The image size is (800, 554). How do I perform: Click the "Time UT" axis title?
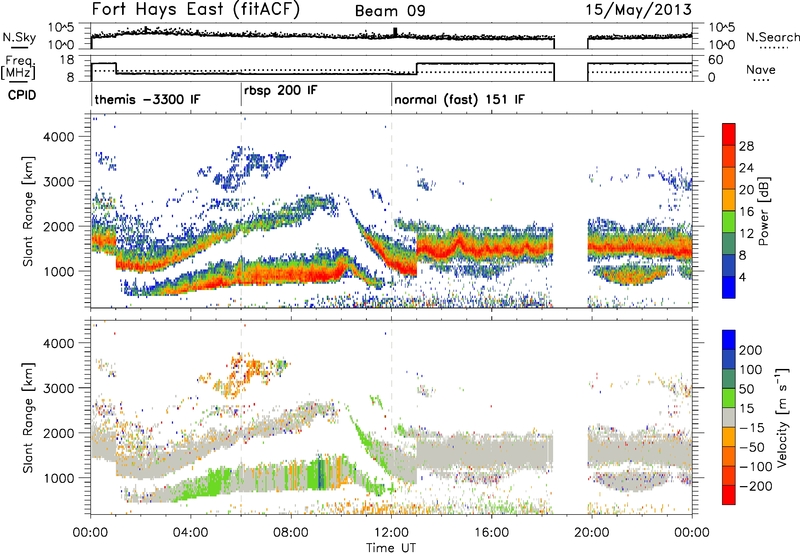(391, 547)
